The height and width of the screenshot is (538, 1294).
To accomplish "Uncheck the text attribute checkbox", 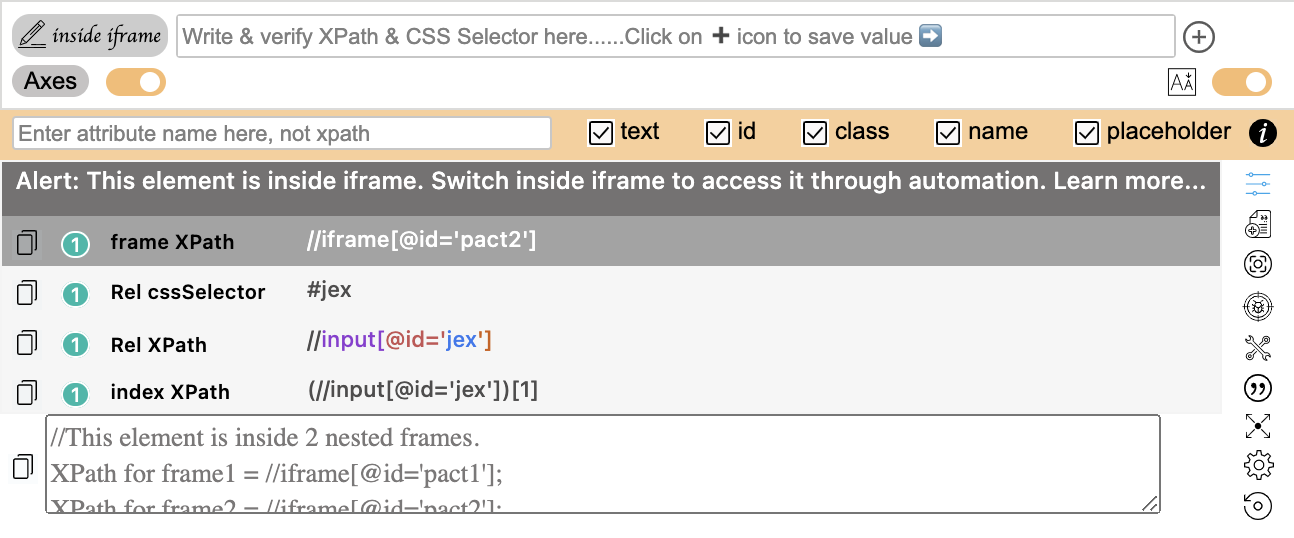I will 601,132.
